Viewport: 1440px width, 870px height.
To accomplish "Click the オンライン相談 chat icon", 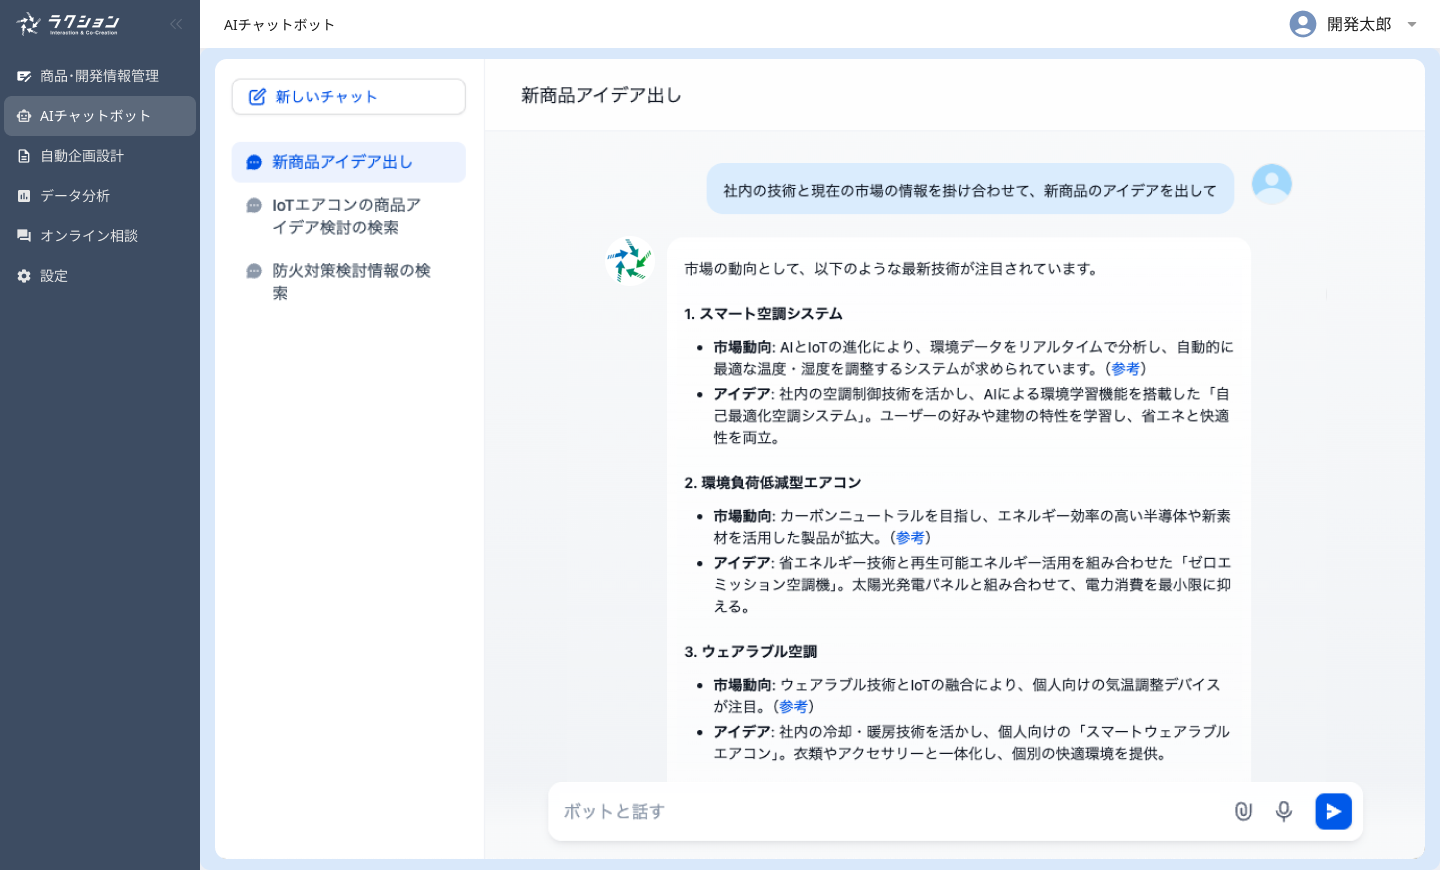I will [24, 236].
